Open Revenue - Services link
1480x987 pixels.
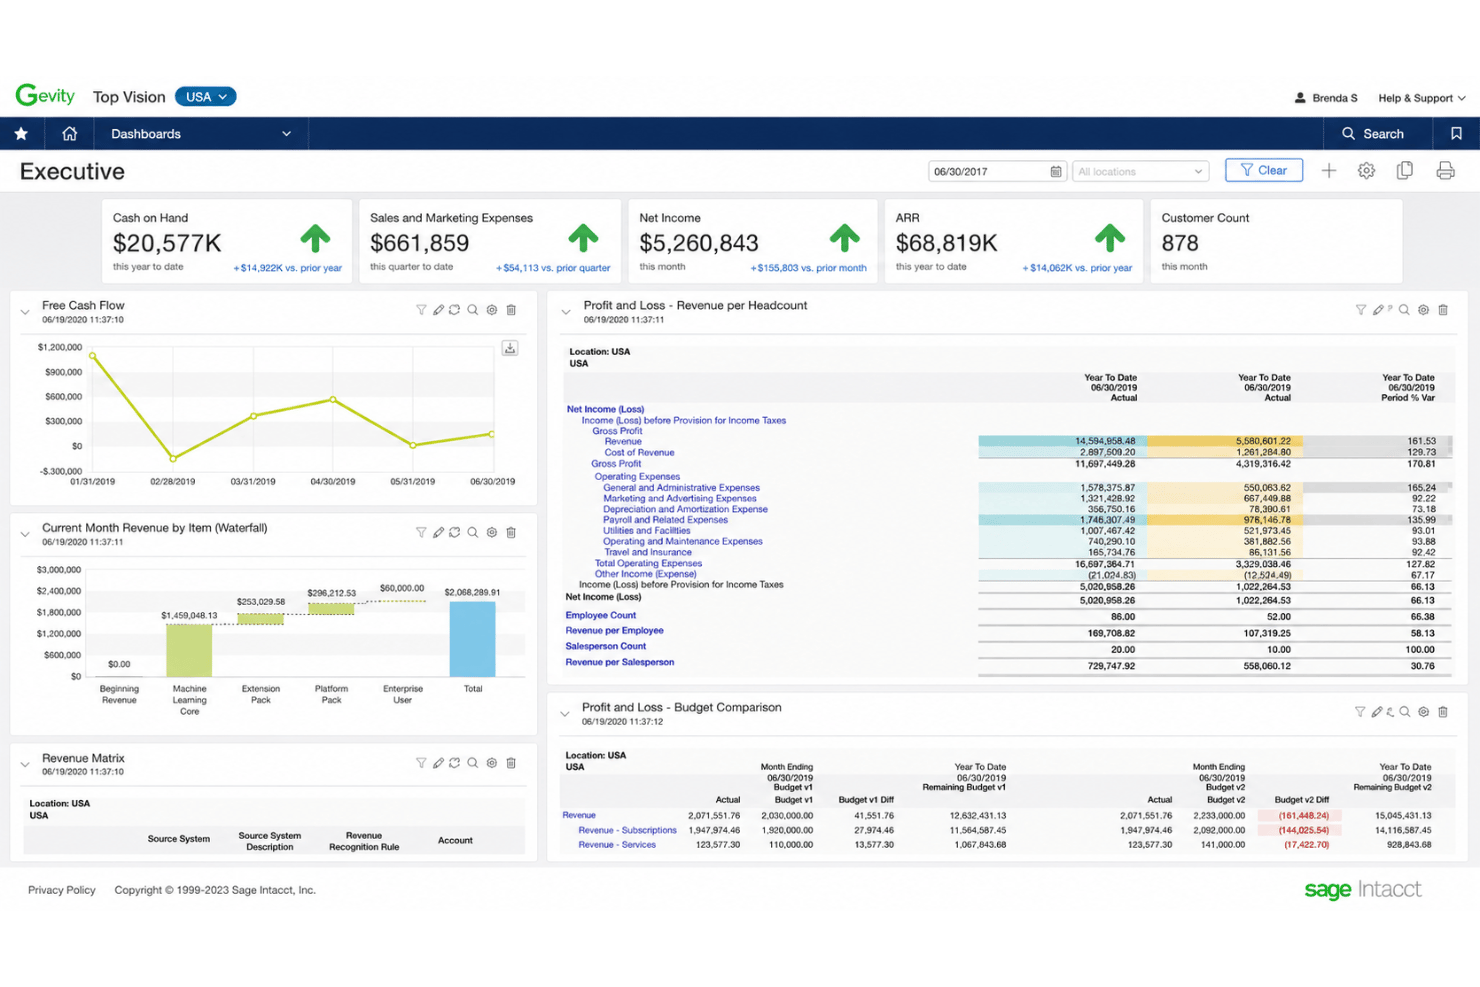(x=617, y=845)
